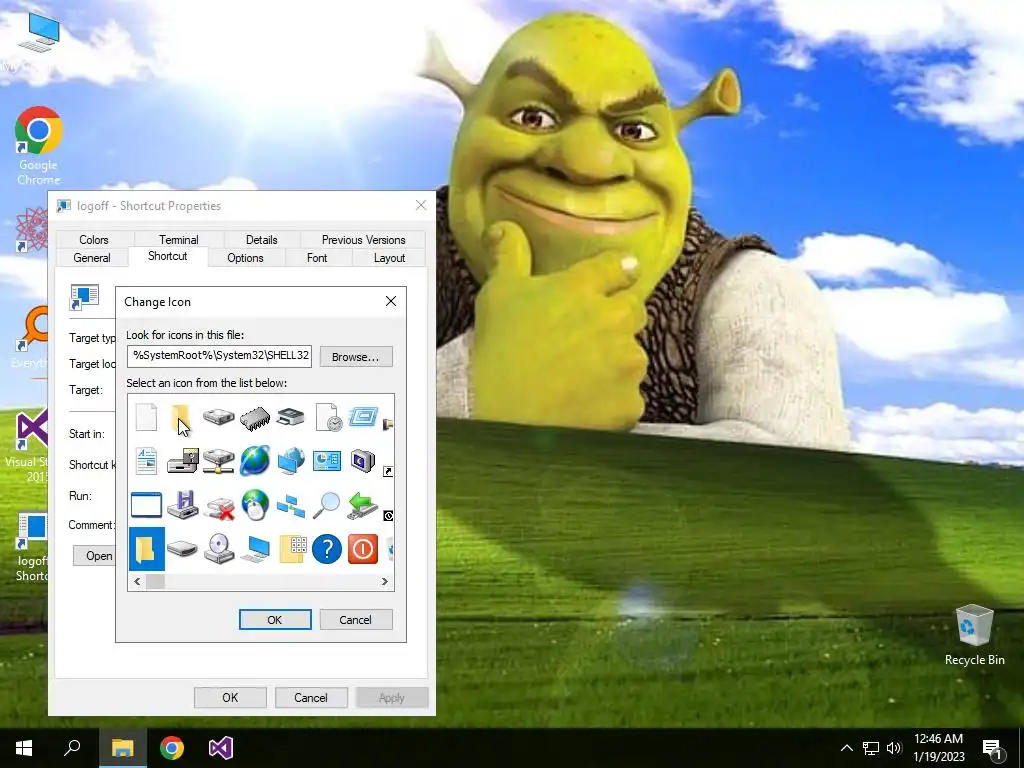Launch Chrome from the taskbar
The image size is (1024, 768).
tap(172, 748)
